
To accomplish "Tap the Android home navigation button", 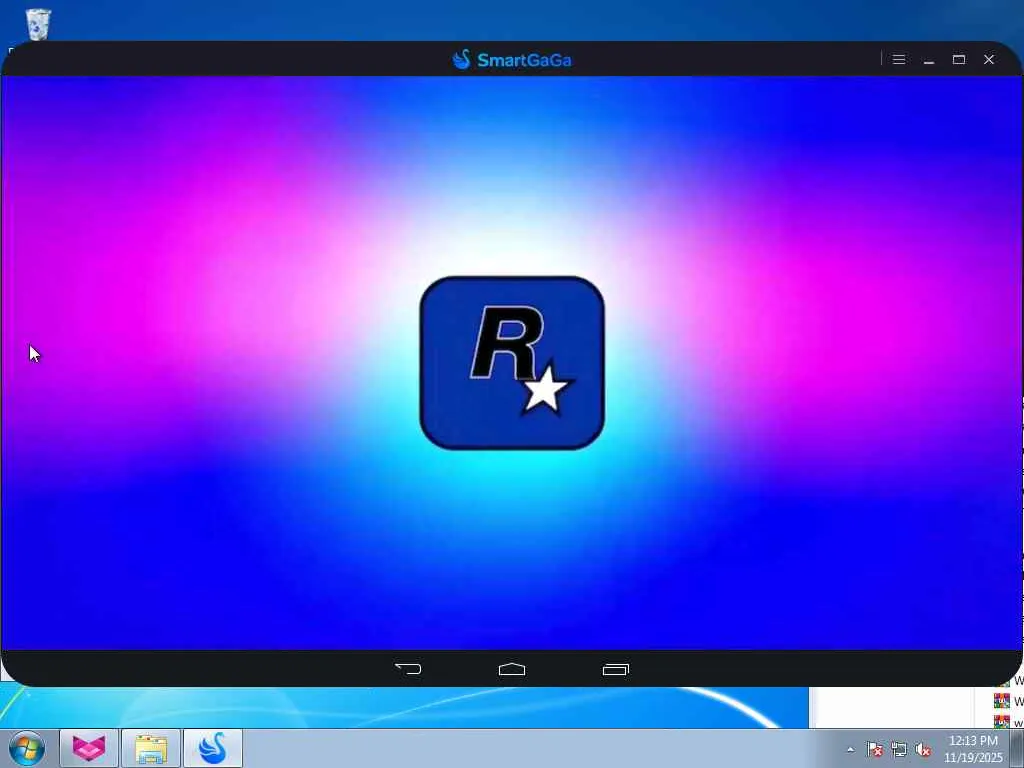I will click(x=512, y=669).
